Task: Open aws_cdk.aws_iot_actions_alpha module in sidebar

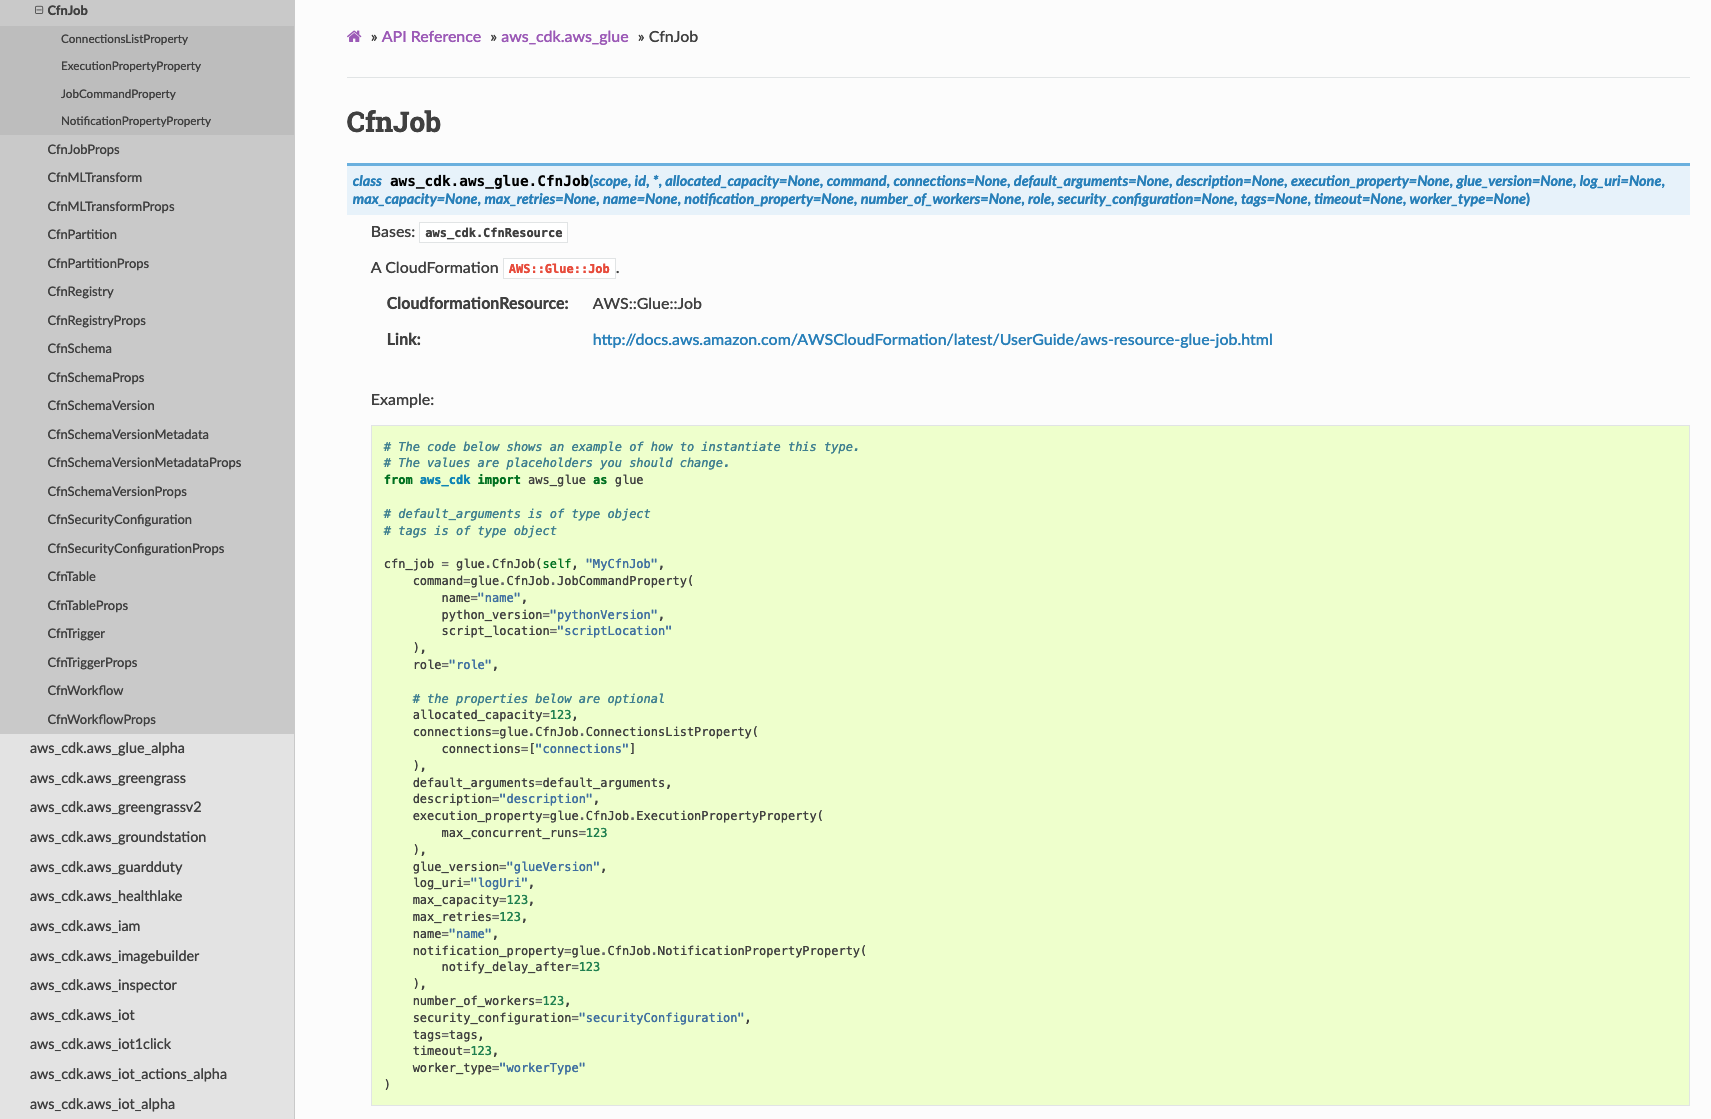Action: (x=128, y=1074)
